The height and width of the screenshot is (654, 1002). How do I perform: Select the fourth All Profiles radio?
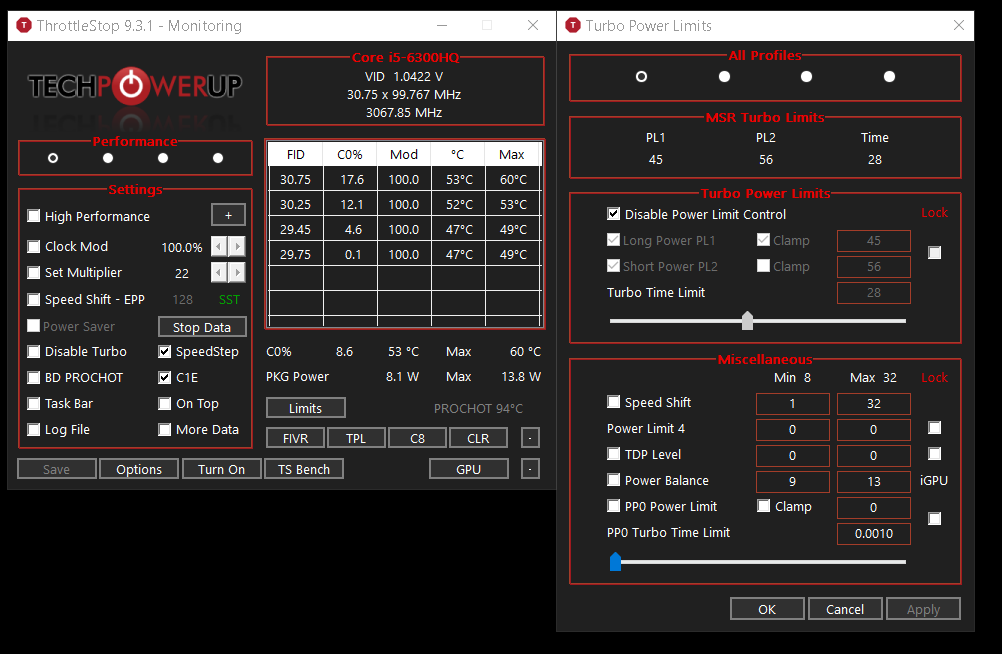click(889, 76)
